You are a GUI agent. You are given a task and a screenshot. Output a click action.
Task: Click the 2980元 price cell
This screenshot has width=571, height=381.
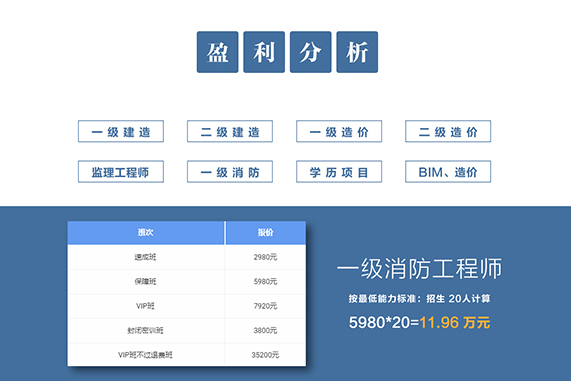point(265,257)
